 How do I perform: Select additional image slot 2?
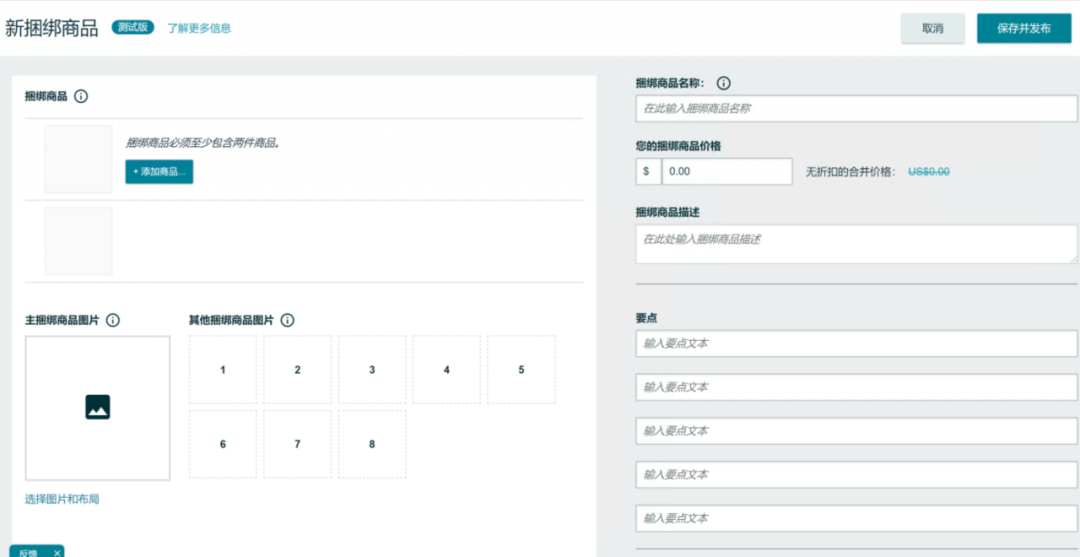tap(297, 370)
